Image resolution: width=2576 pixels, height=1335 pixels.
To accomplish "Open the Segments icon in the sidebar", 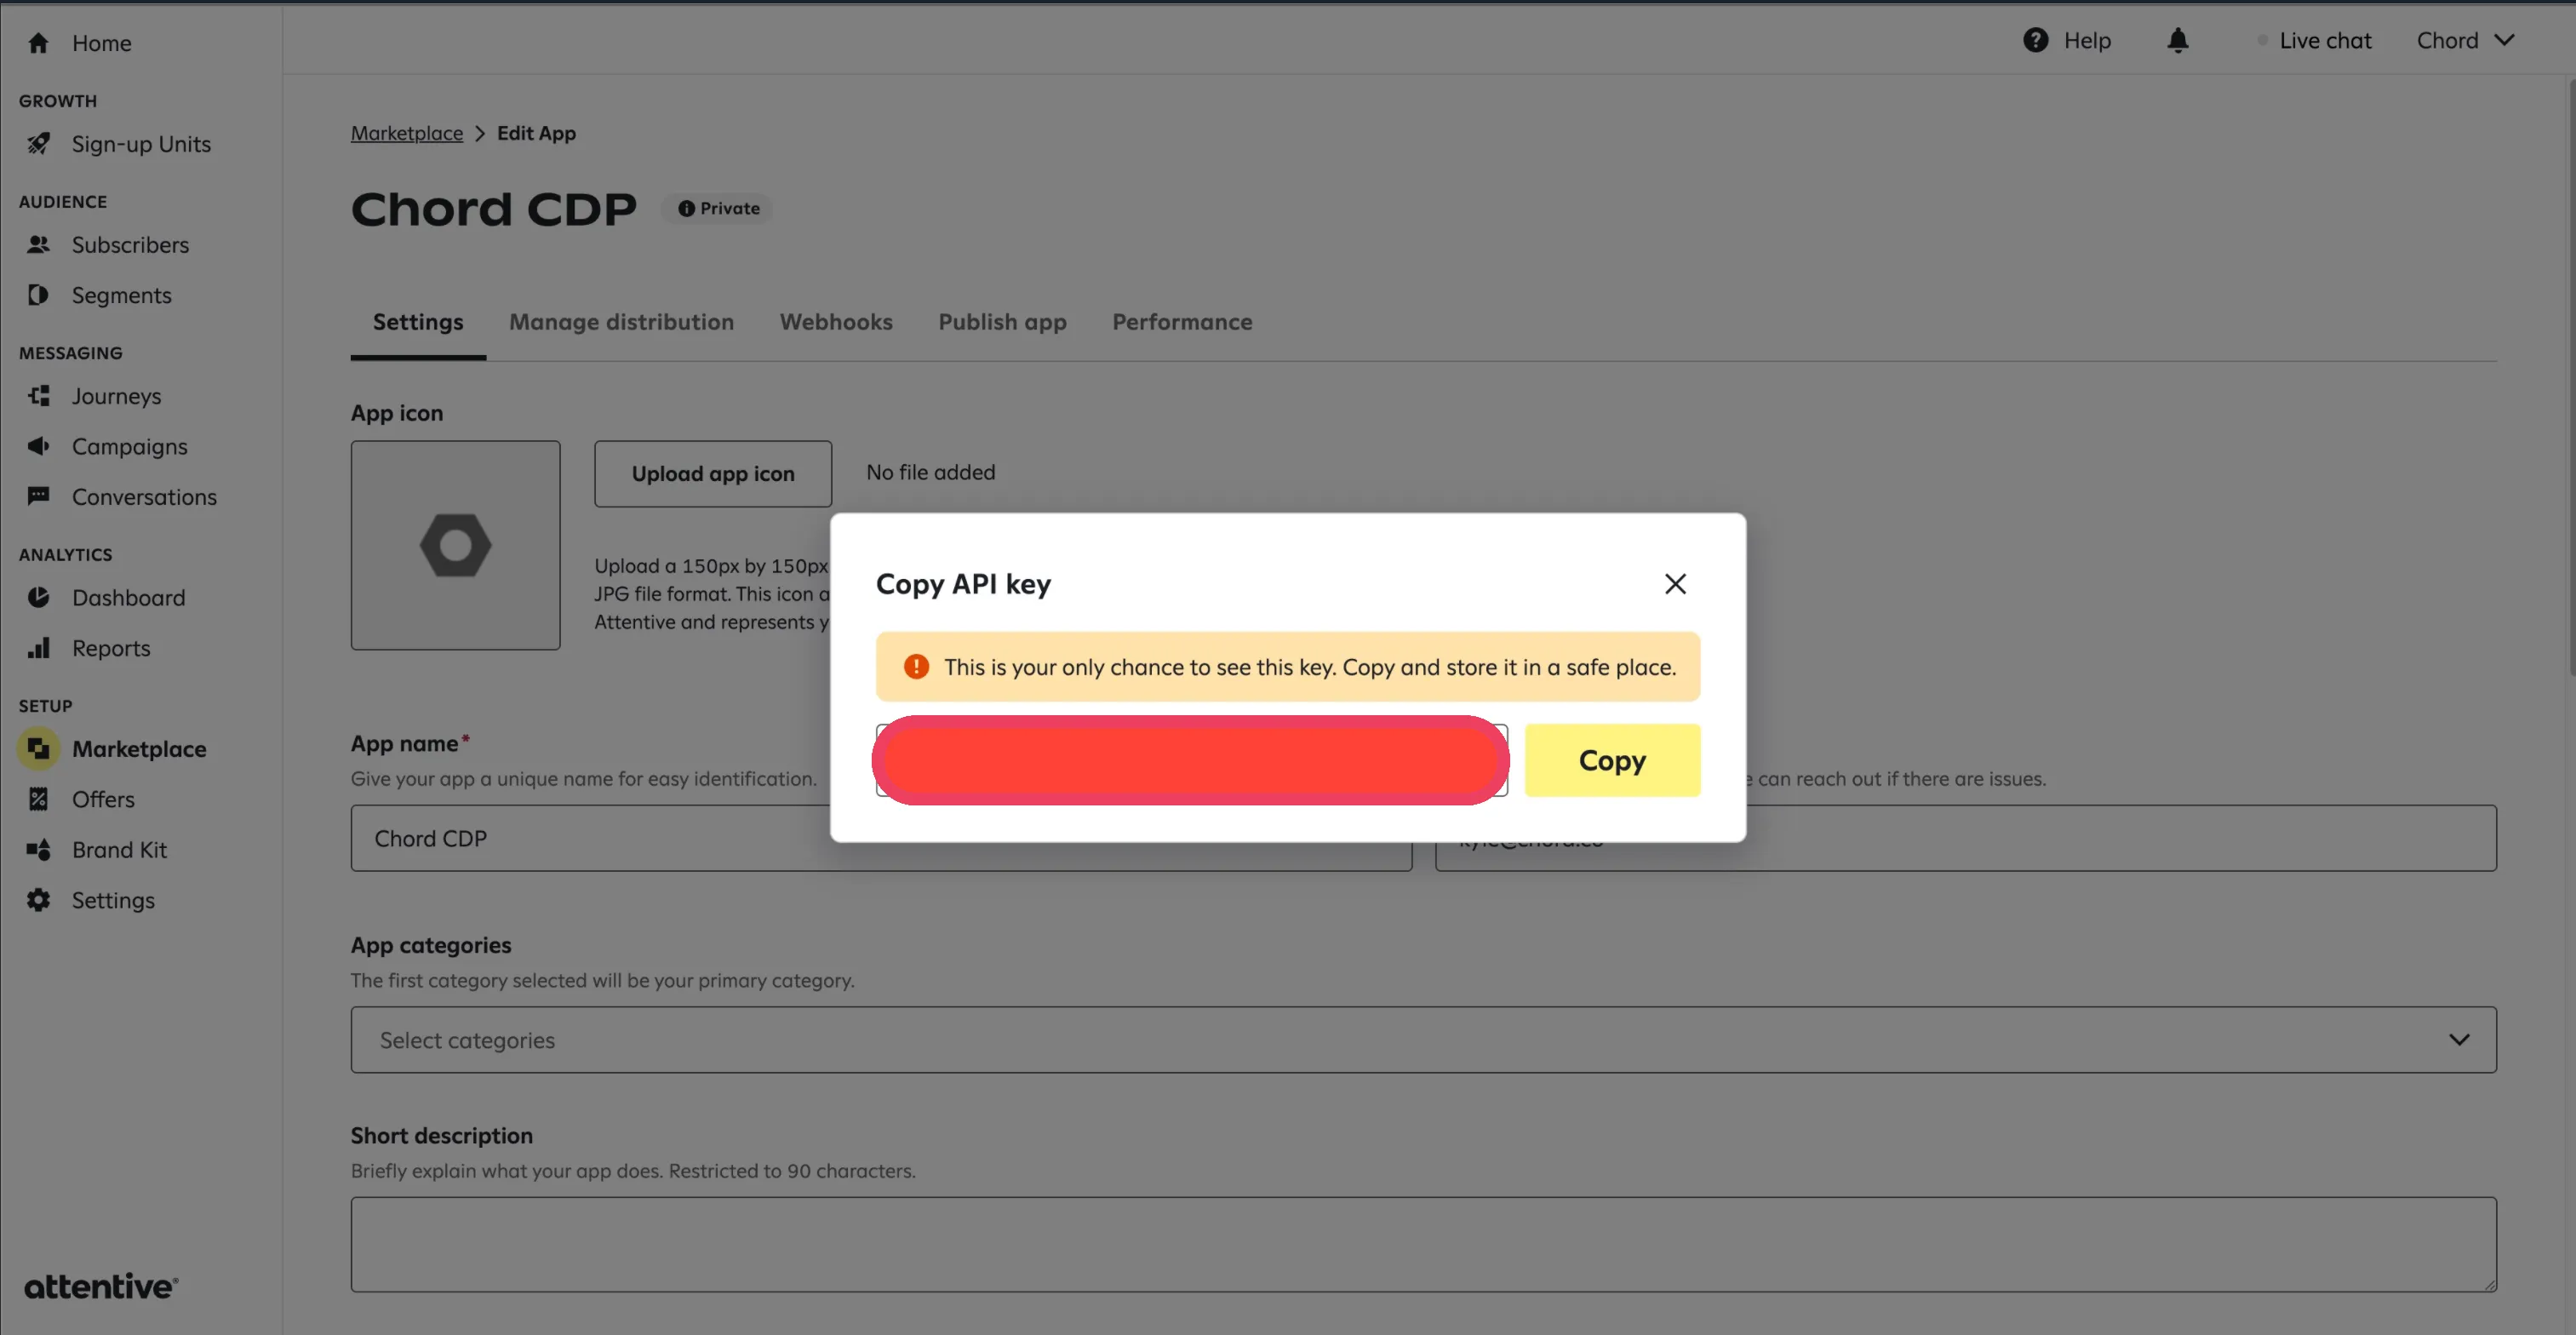I will point(38,295).
